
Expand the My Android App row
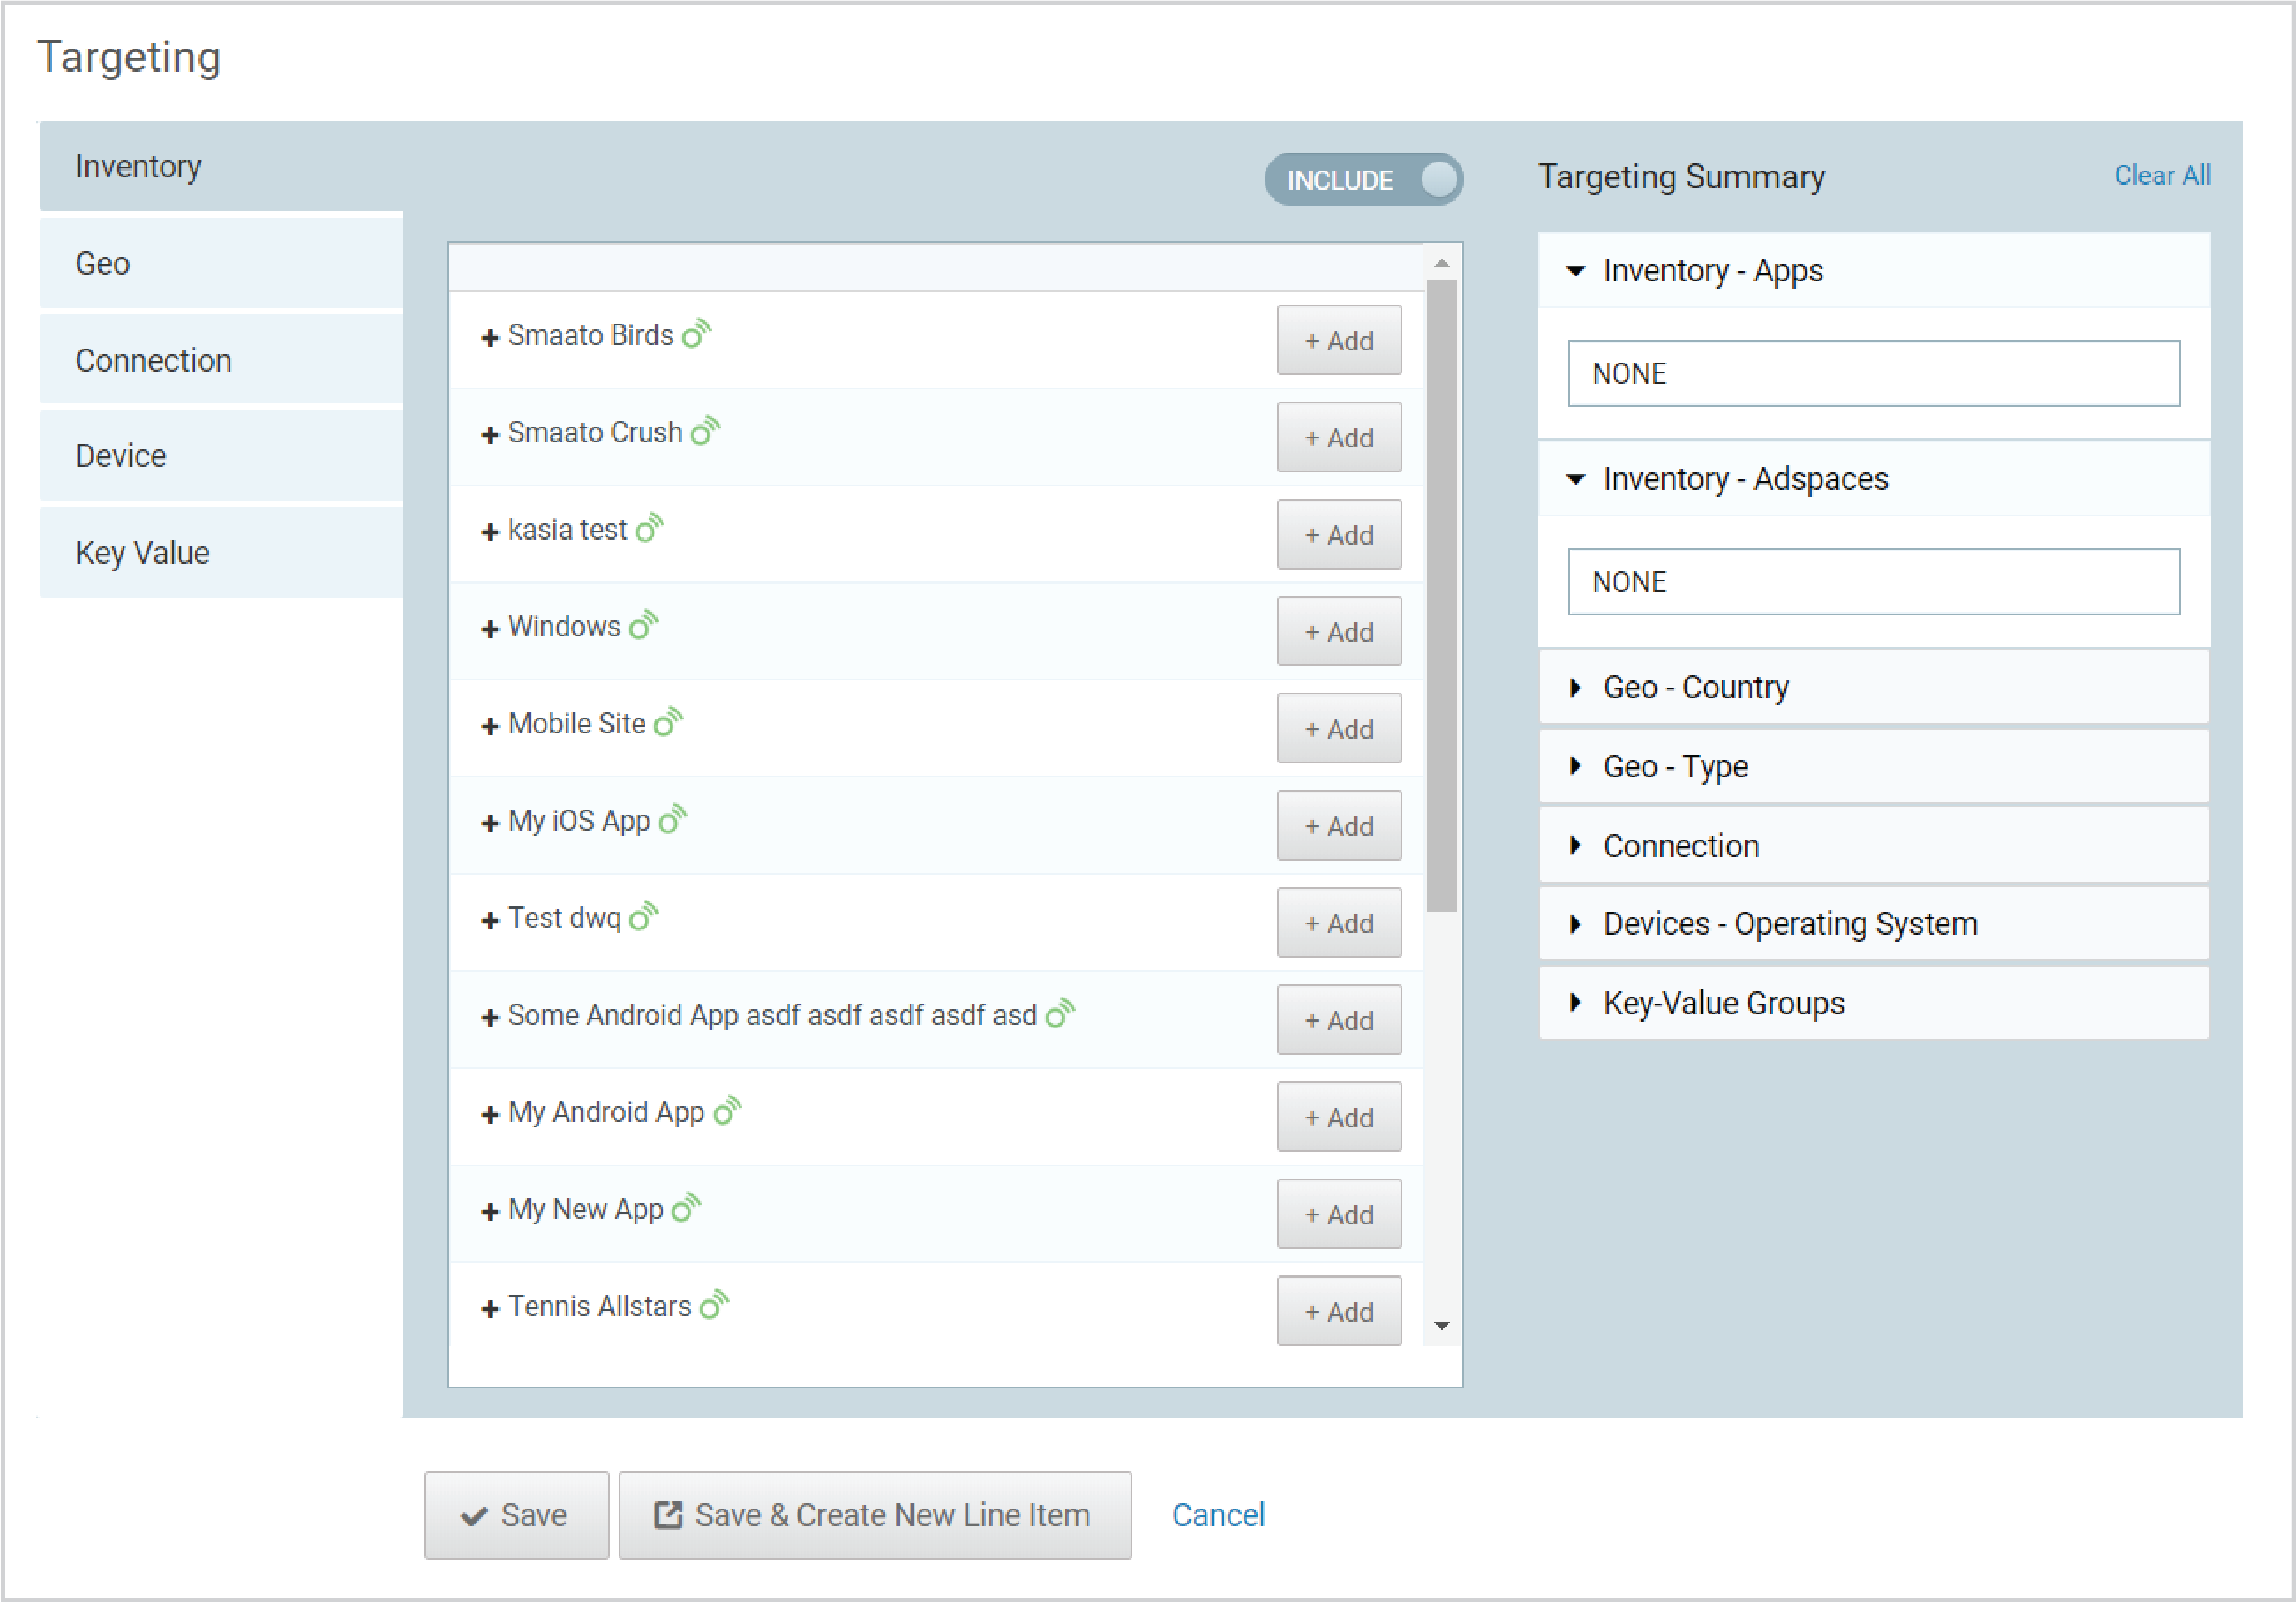pyautogui.click(x=490, y=1115)
